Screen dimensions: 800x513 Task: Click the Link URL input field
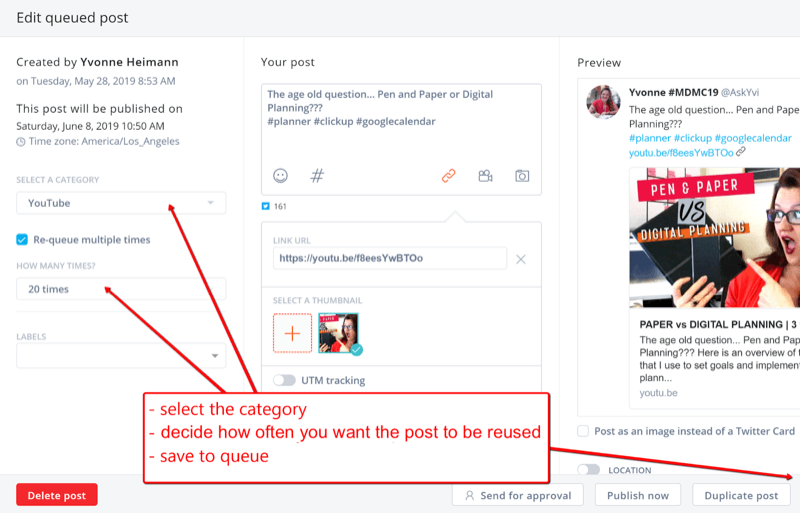[x=390, y=258]
